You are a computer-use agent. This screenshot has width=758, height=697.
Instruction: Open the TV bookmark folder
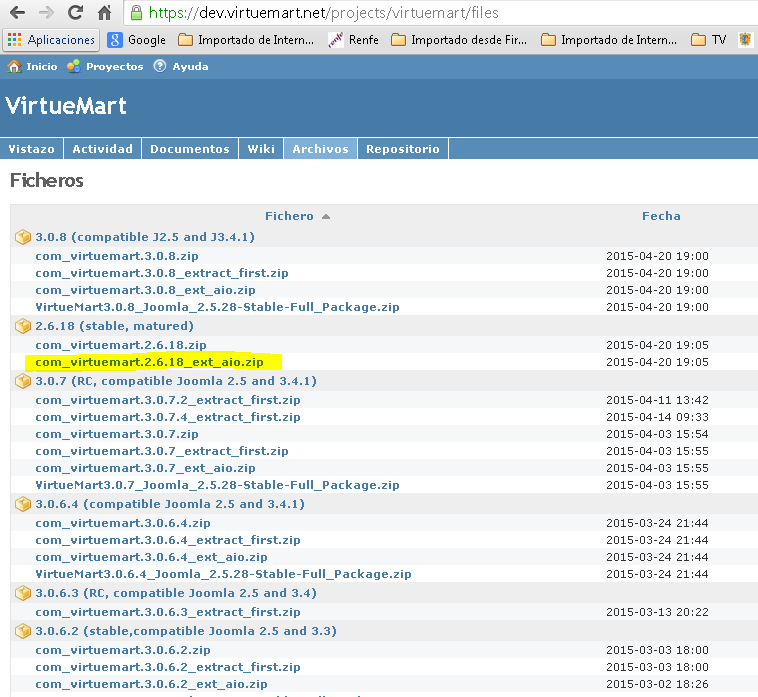[x=709, y=40]
